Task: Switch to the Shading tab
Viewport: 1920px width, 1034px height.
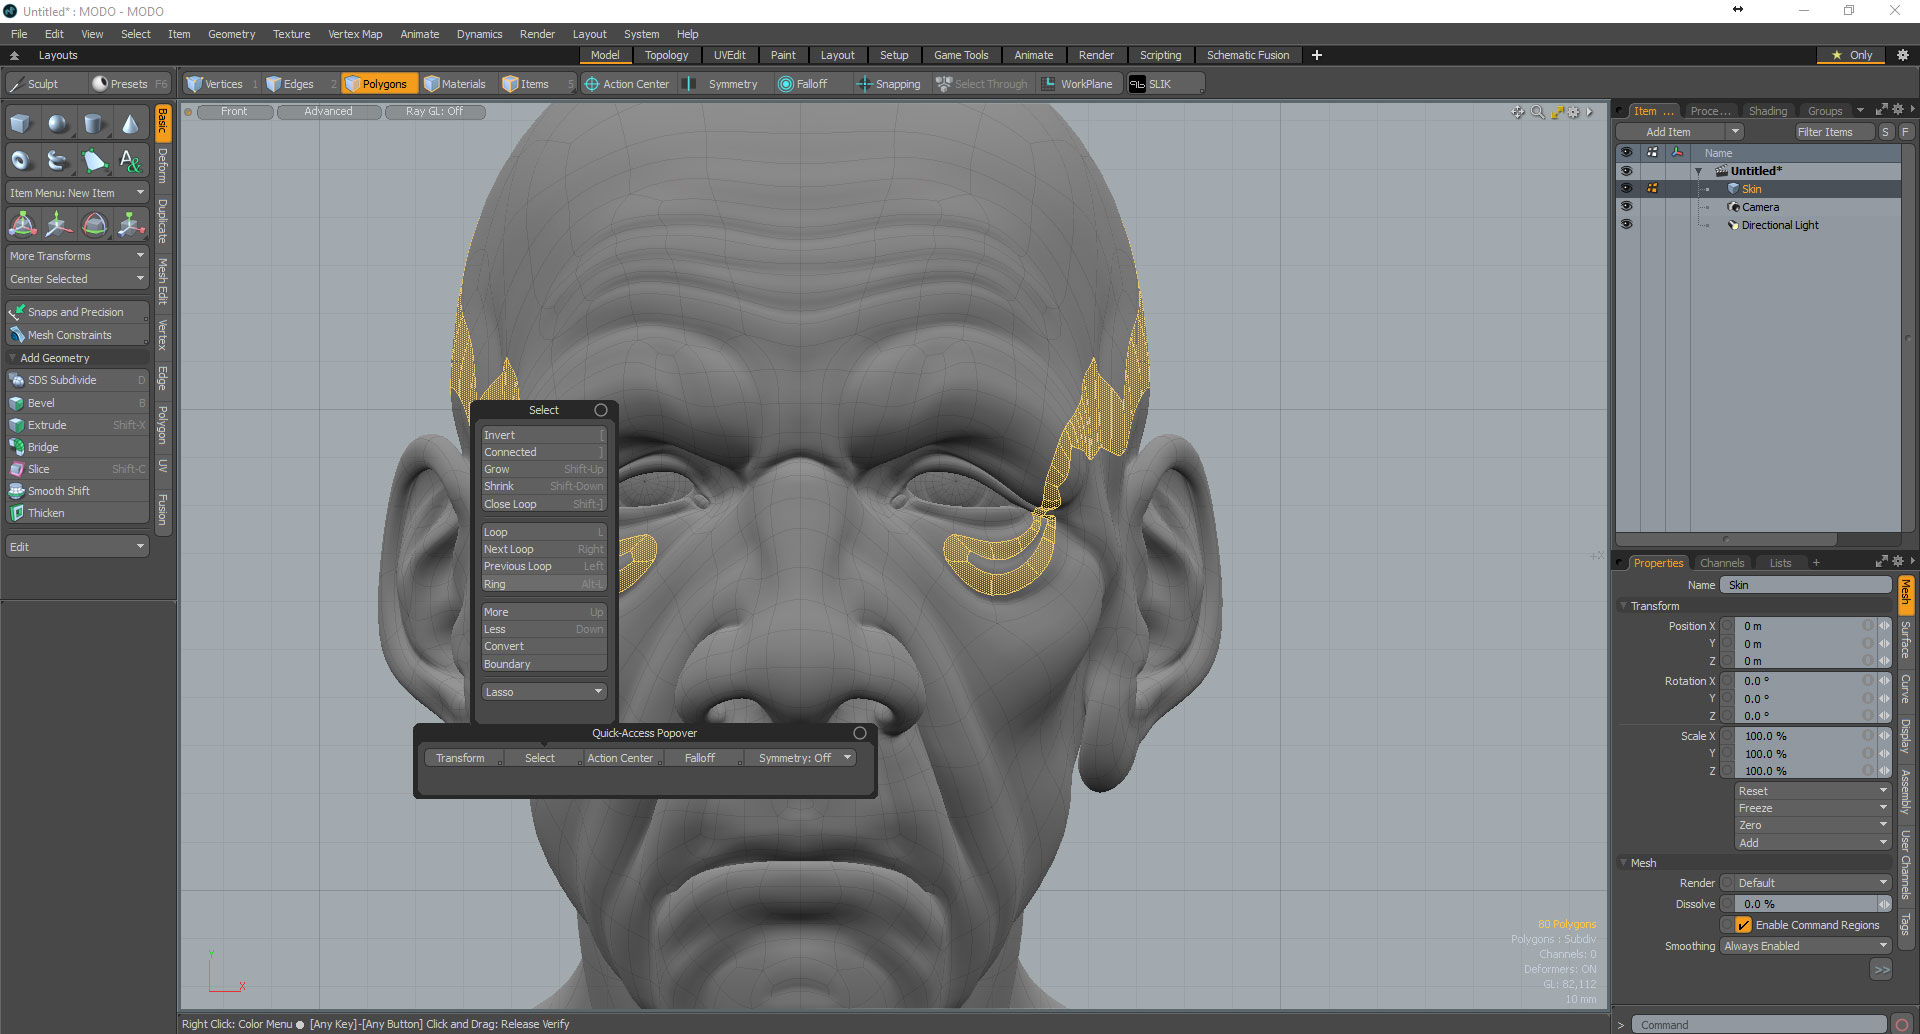Action: (x=1768, y=111)
